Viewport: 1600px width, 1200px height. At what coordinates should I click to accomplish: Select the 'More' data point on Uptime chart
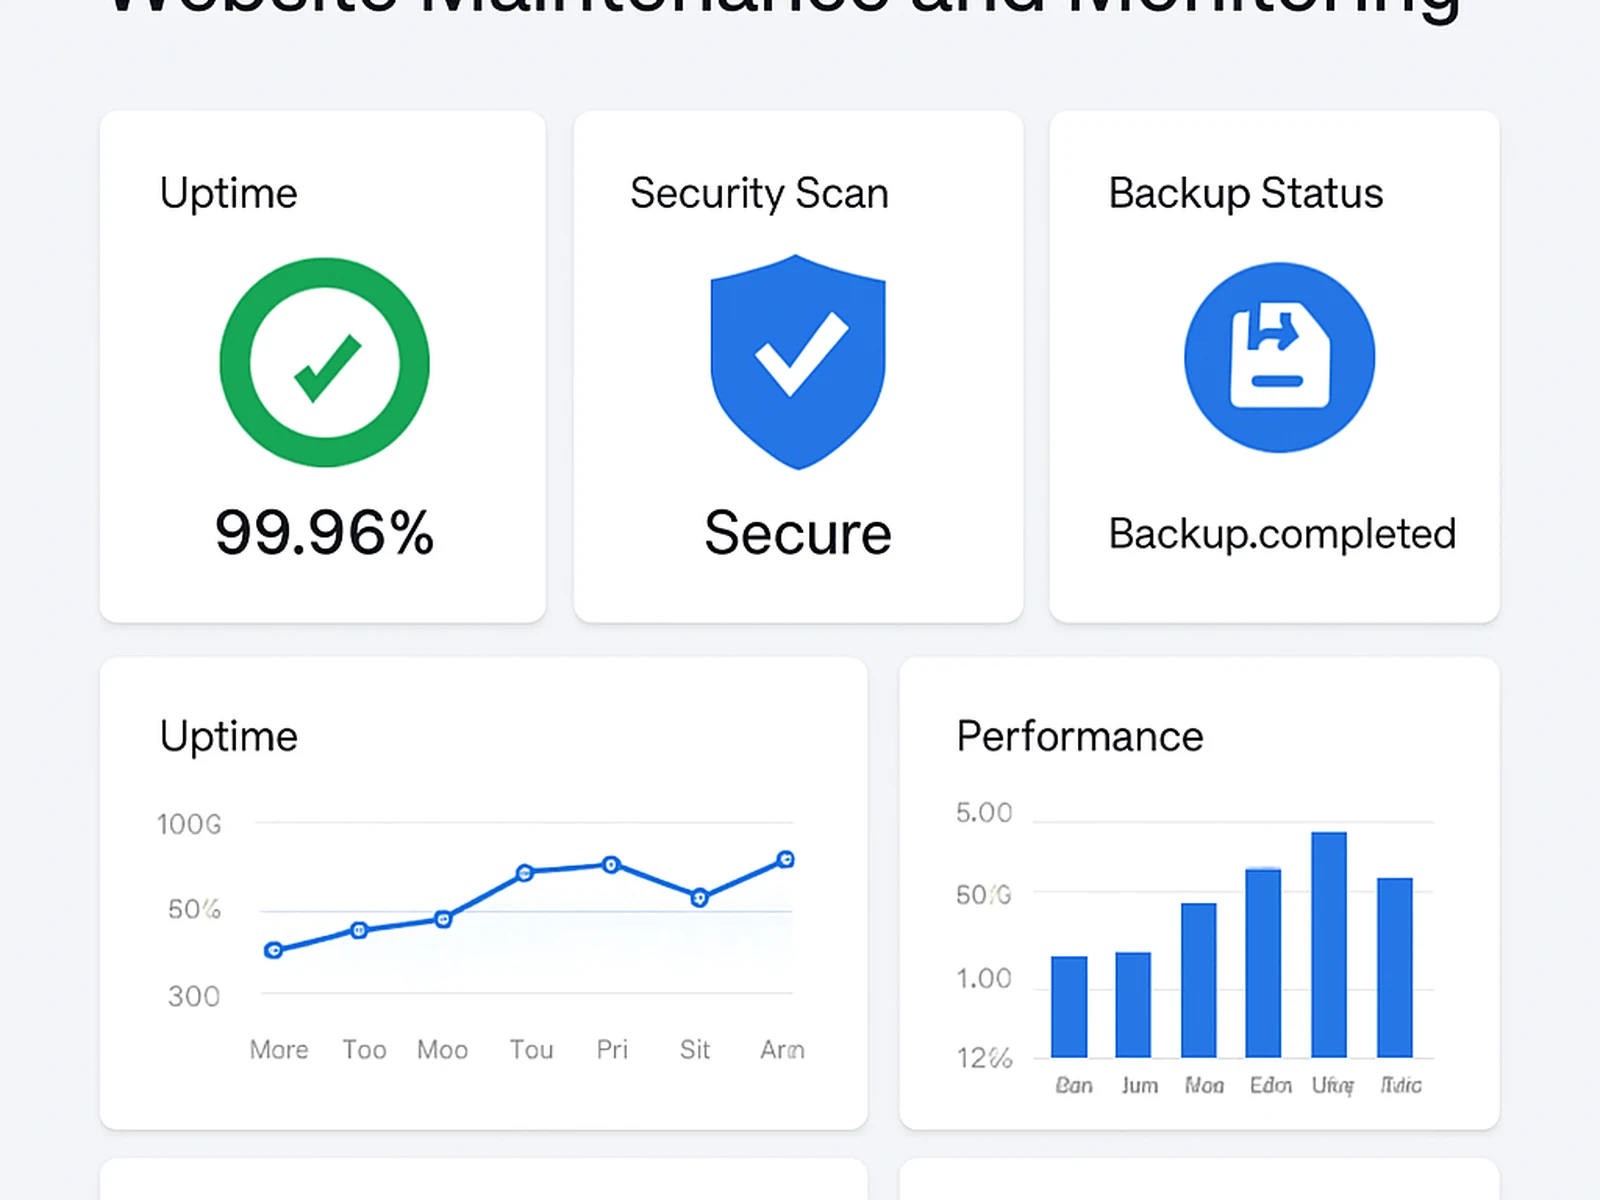pyautogui.click(x=274, y=950)
